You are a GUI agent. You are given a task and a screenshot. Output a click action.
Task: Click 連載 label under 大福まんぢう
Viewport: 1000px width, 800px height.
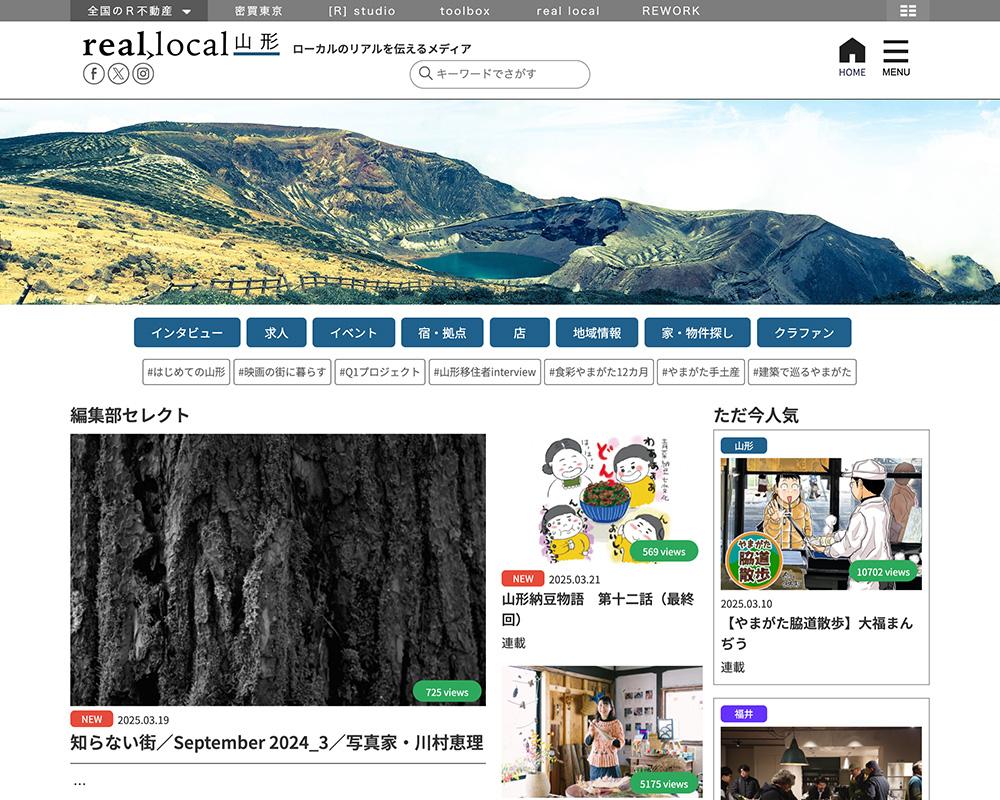coord(733,667)
